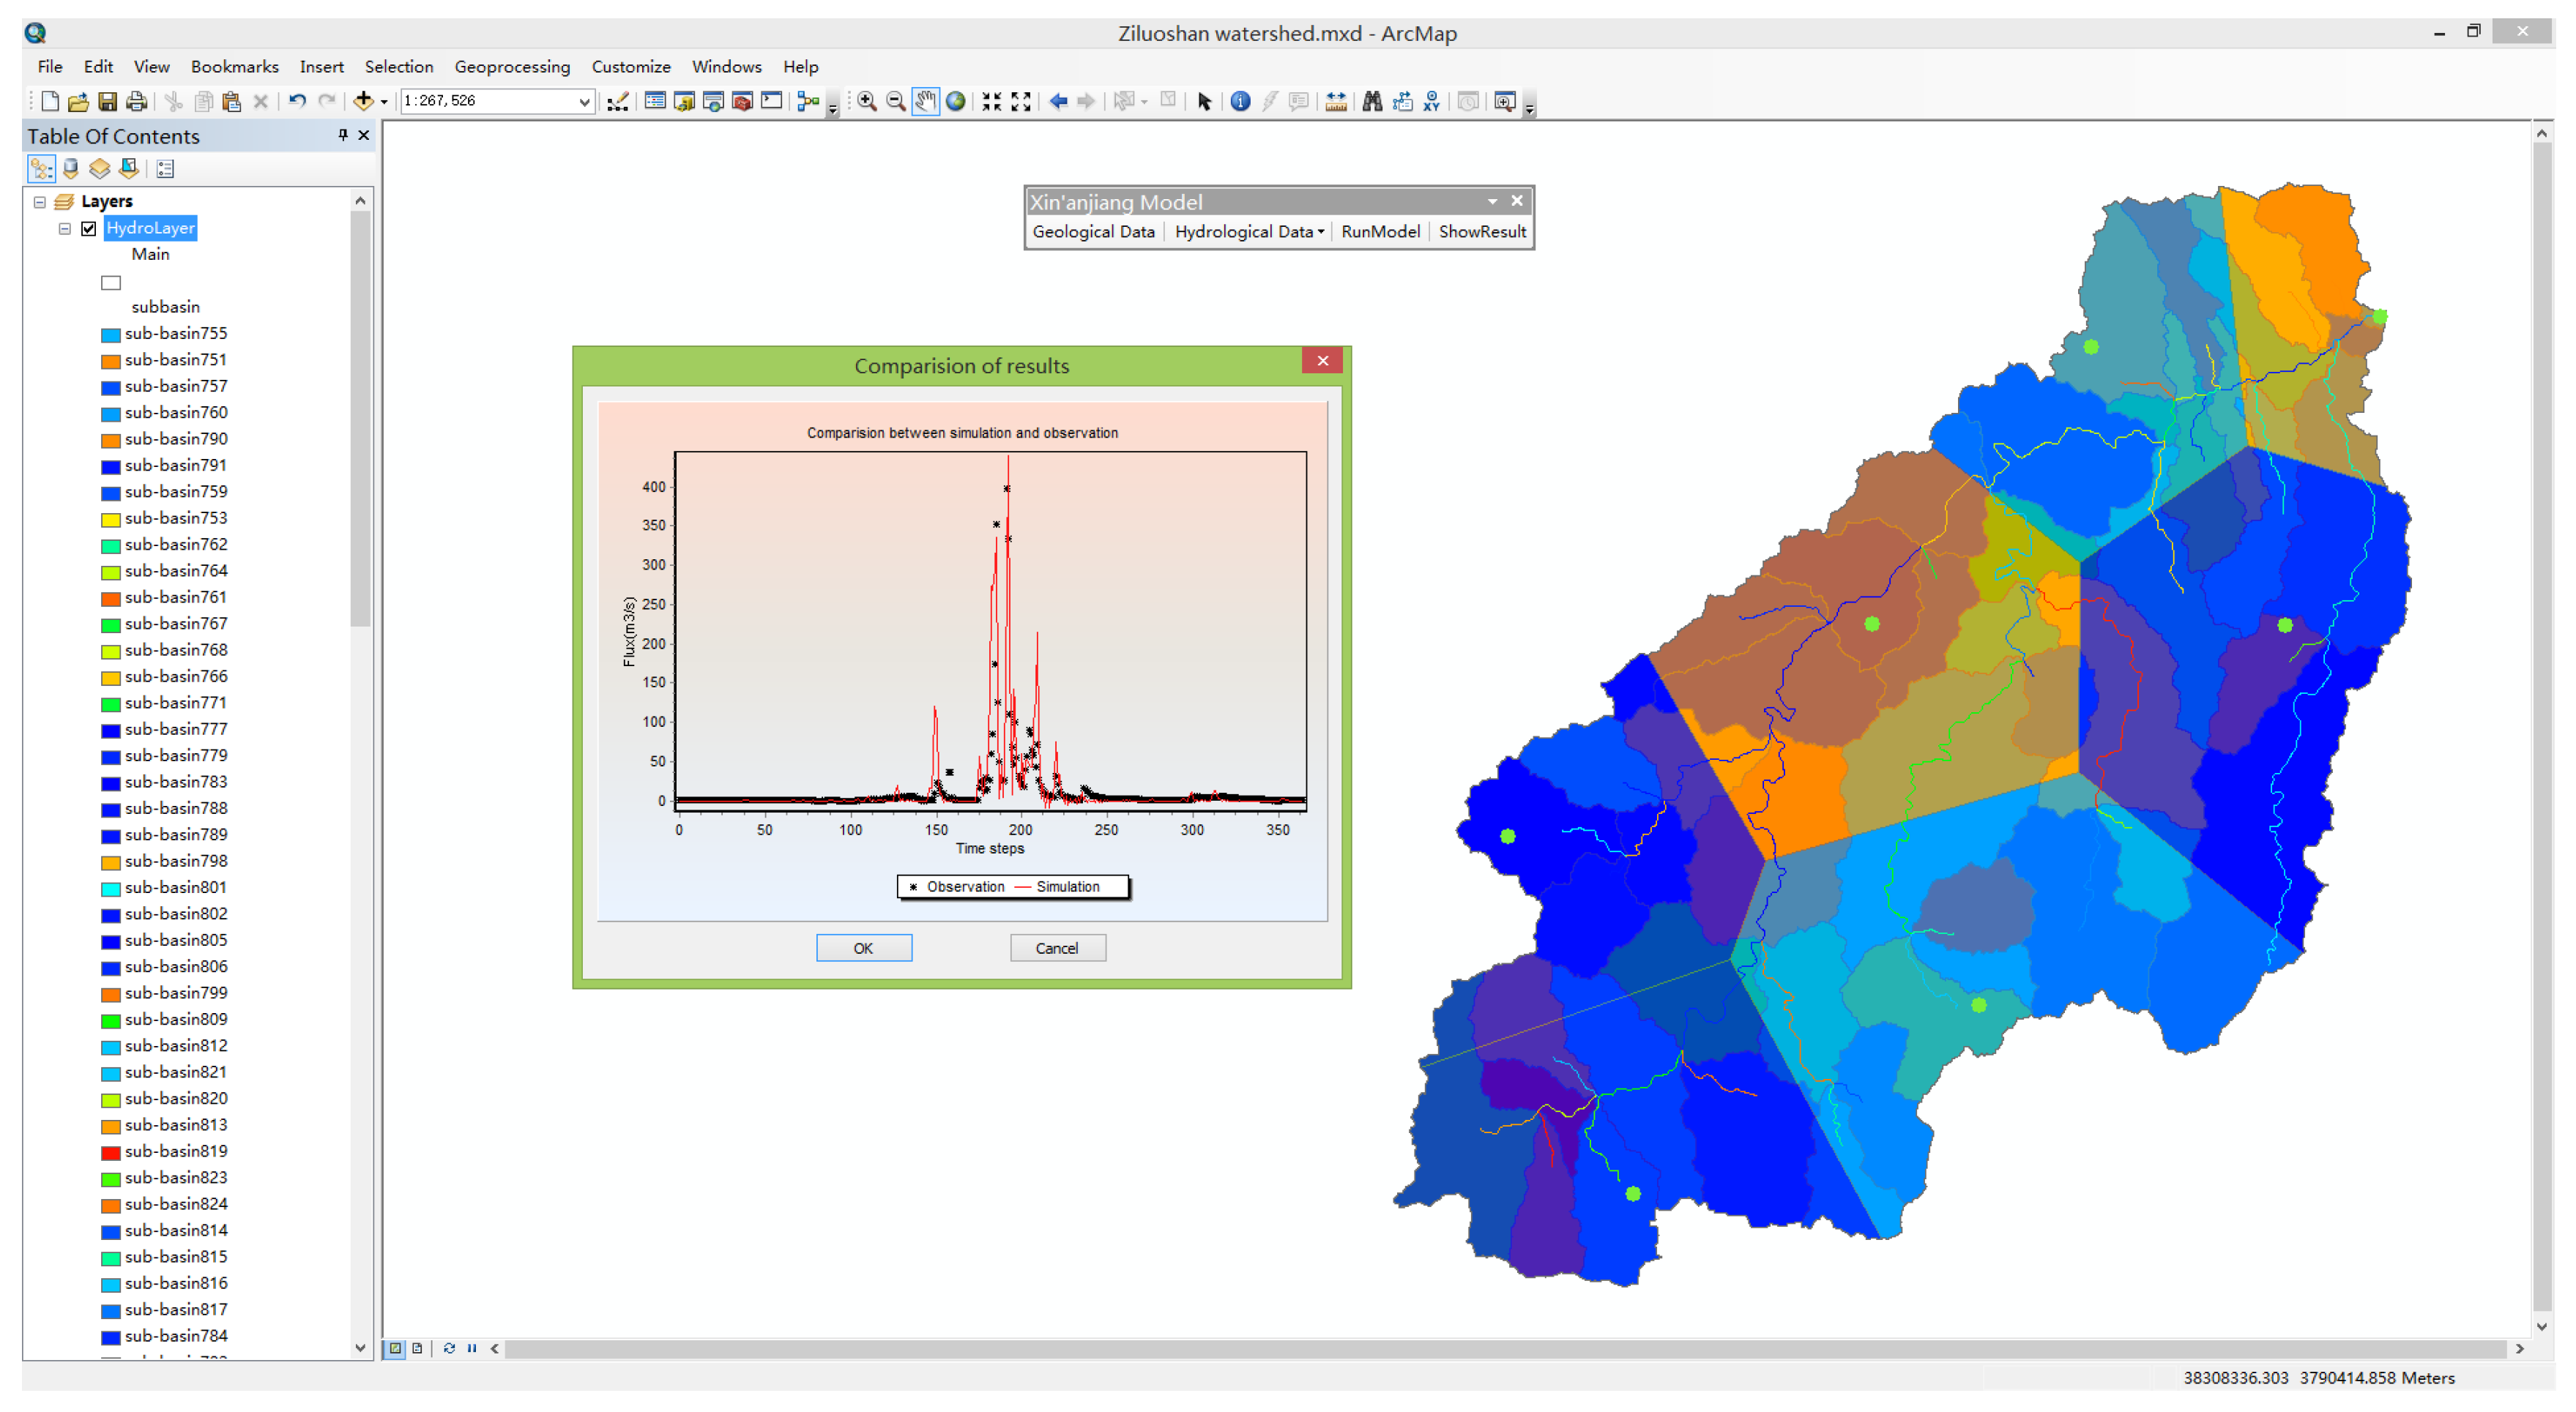Go back to previous extent arrow
Viewport: 2576px width, 1412px height.
[1058, 102]
